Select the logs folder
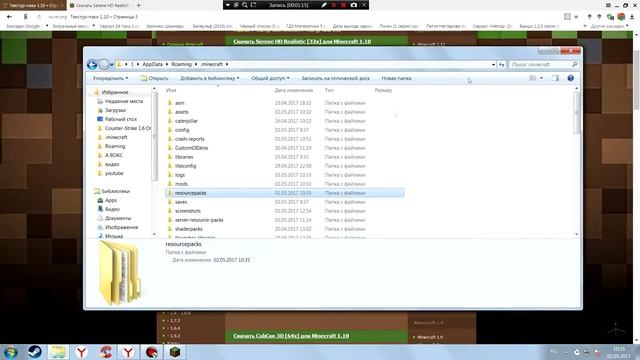 [180, 175]
